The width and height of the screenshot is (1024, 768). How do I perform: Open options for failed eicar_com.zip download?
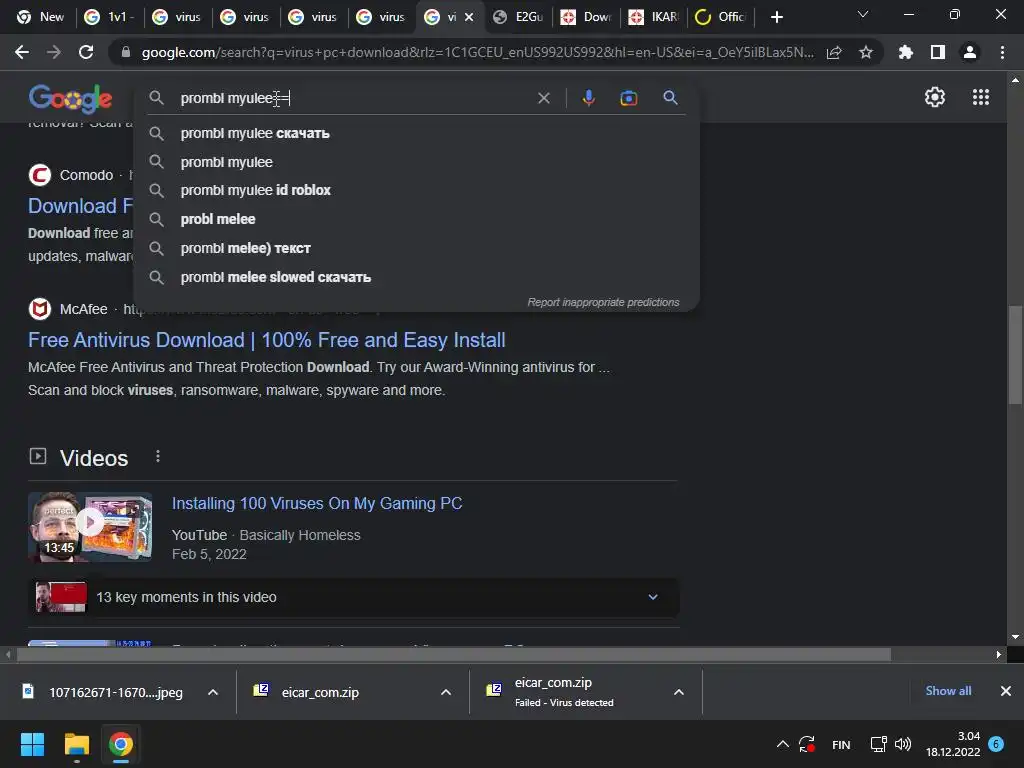point(679,692)
